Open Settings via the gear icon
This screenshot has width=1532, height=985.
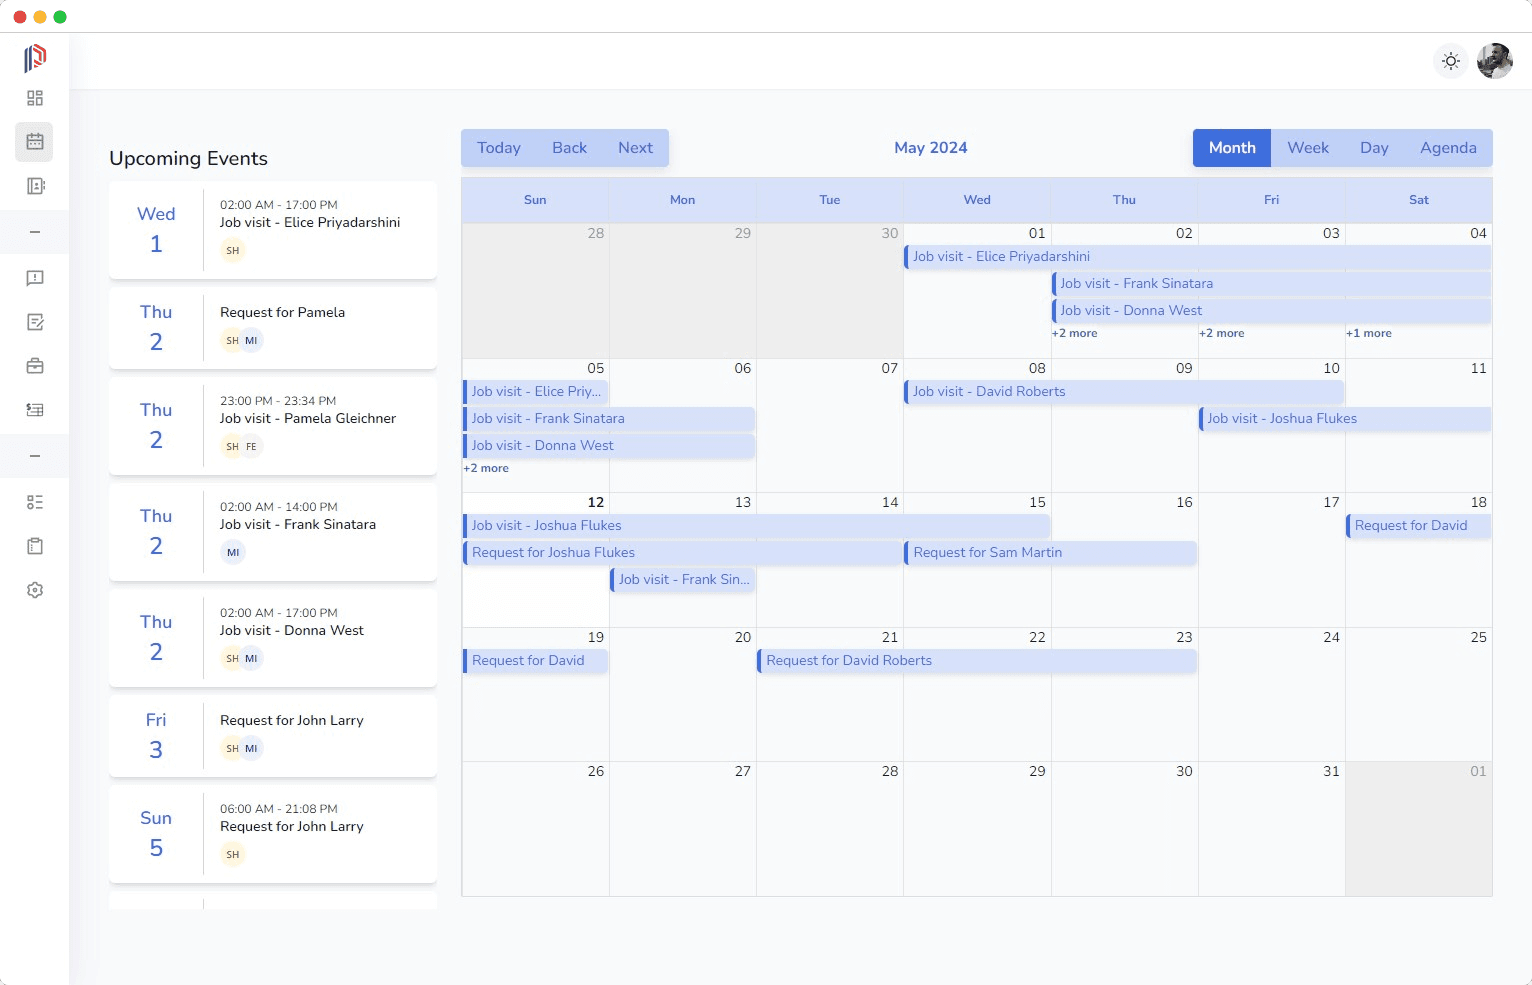[34, 589]
